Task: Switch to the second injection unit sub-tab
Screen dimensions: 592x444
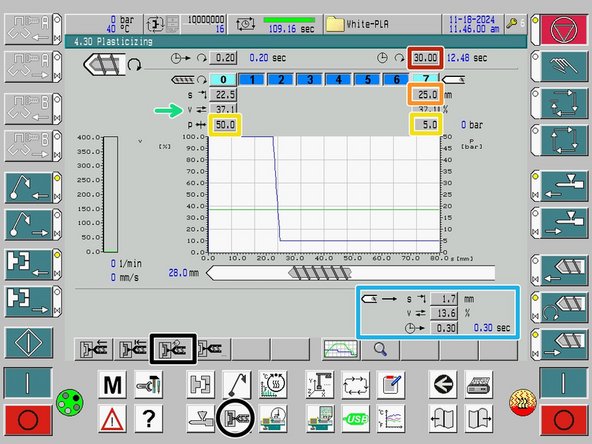Action: click(133, 349)
